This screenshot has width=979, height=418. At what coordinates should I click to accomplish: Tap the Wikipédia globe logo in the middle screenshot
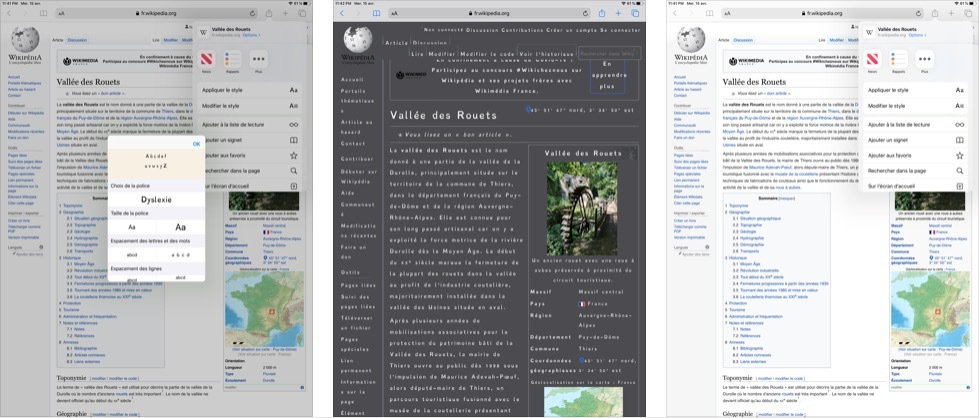click(358, 39)
